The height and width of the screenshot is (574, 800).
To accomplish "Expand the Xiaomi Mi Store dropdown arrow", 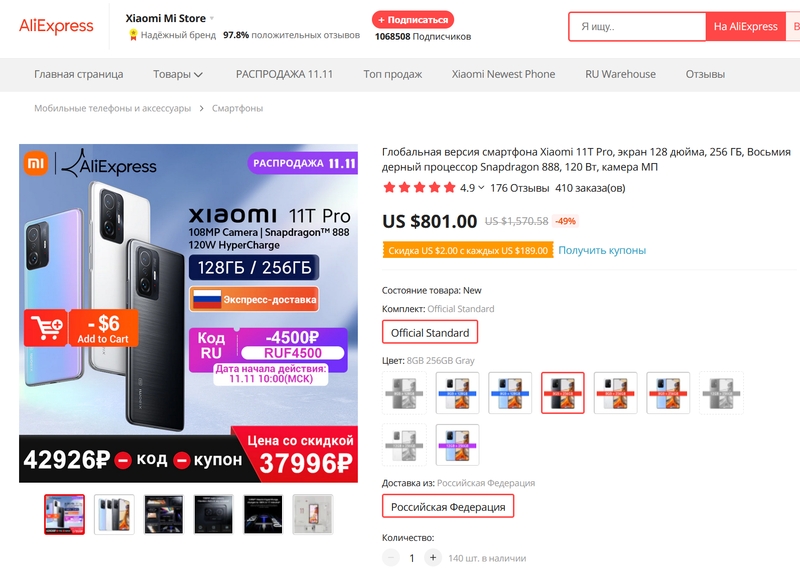I will point(211,19).
